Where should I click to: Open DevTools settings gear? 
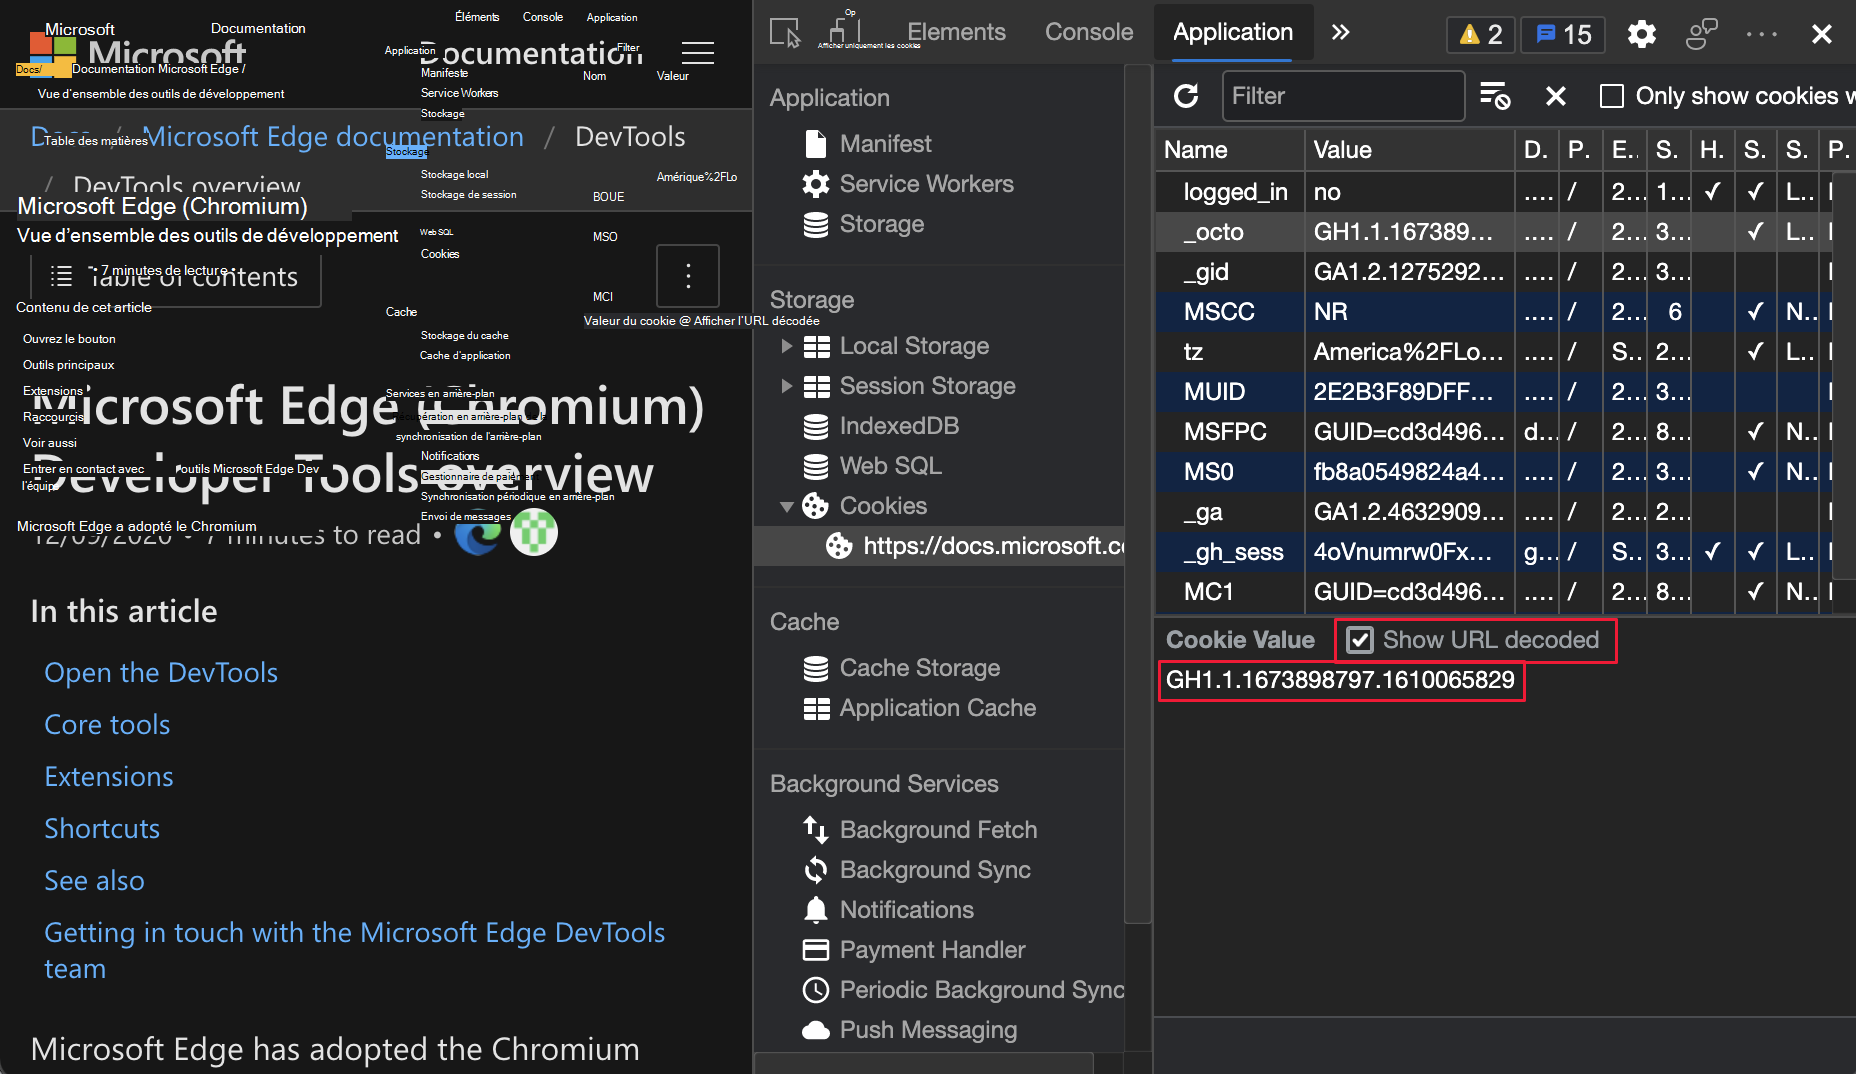(1641, 34)
